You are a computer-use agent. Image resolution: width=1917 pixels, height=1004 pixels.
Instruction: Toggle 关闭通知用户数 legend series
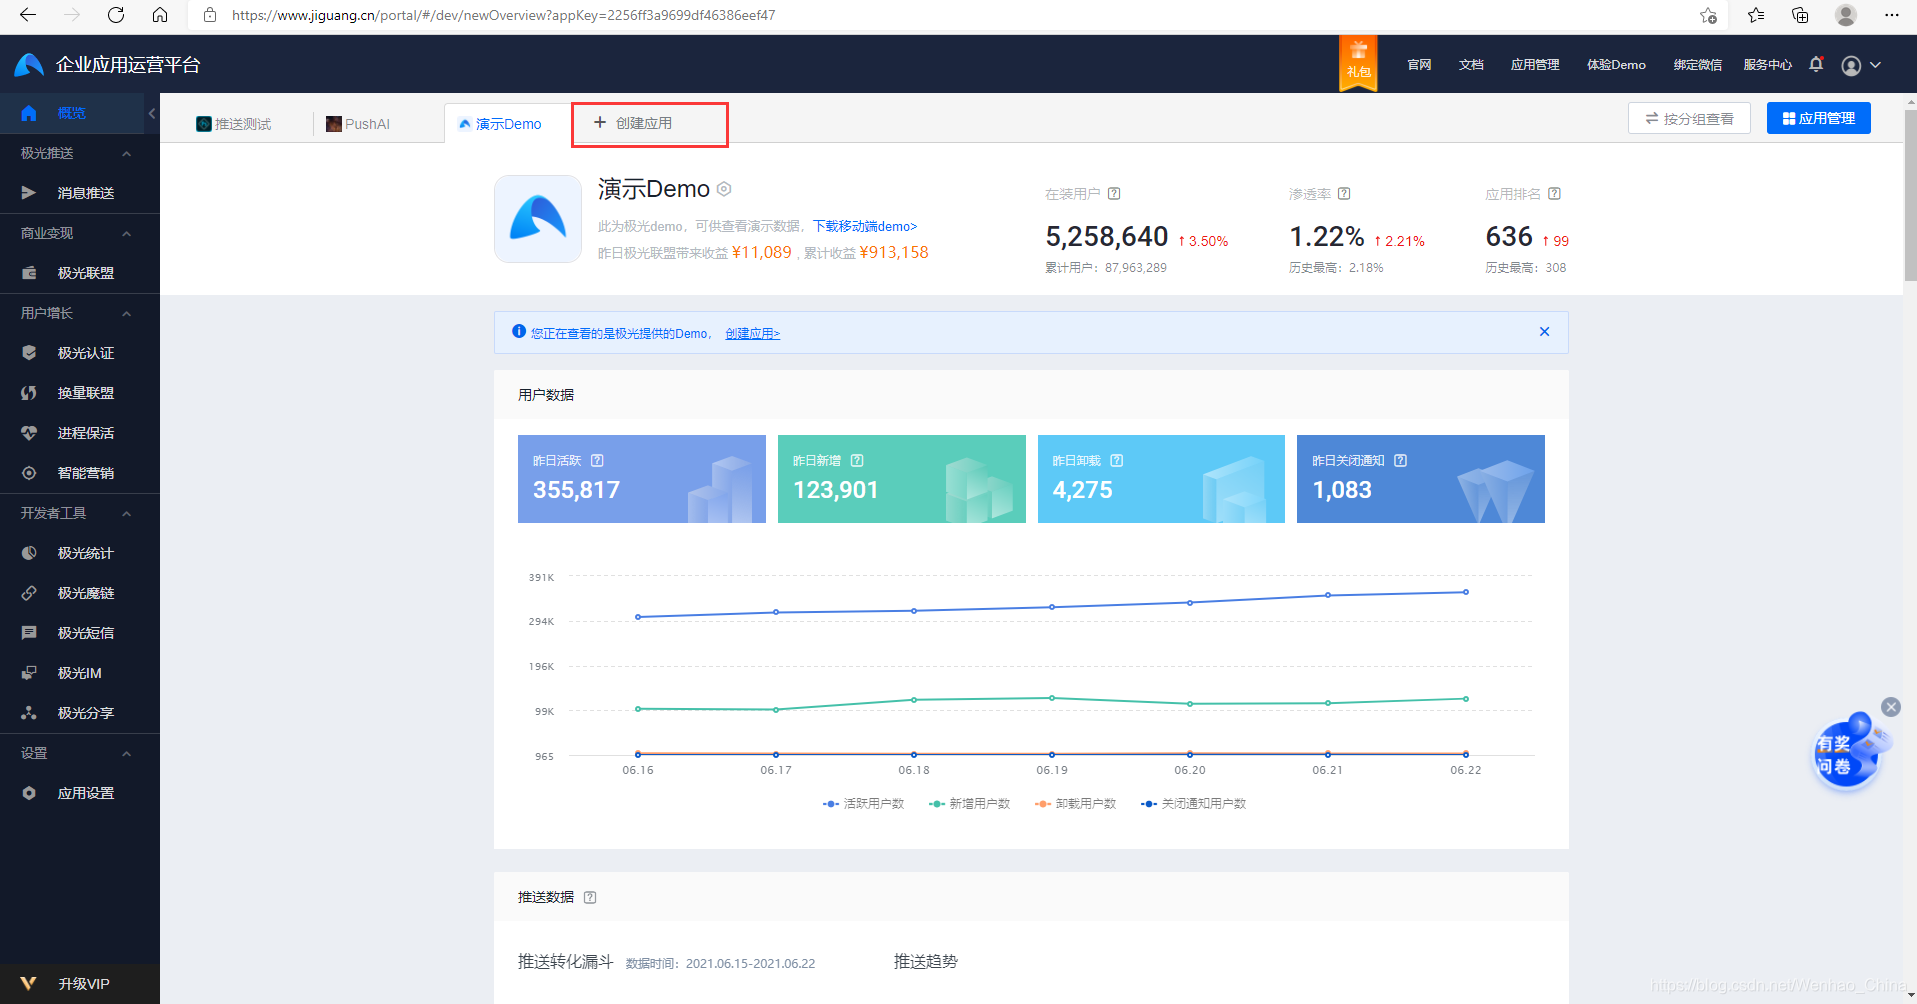(1193, 804)
